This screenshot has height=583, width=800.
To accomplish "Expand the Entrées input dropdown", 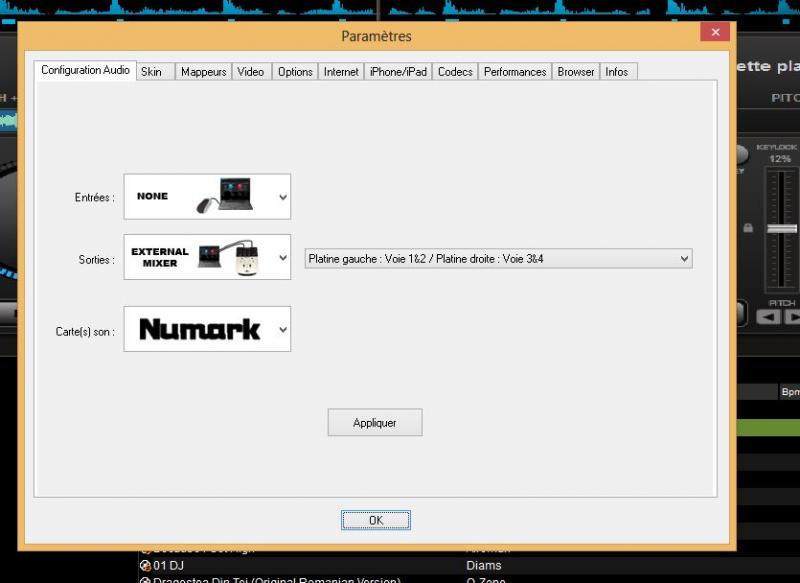I will [207, 197].
